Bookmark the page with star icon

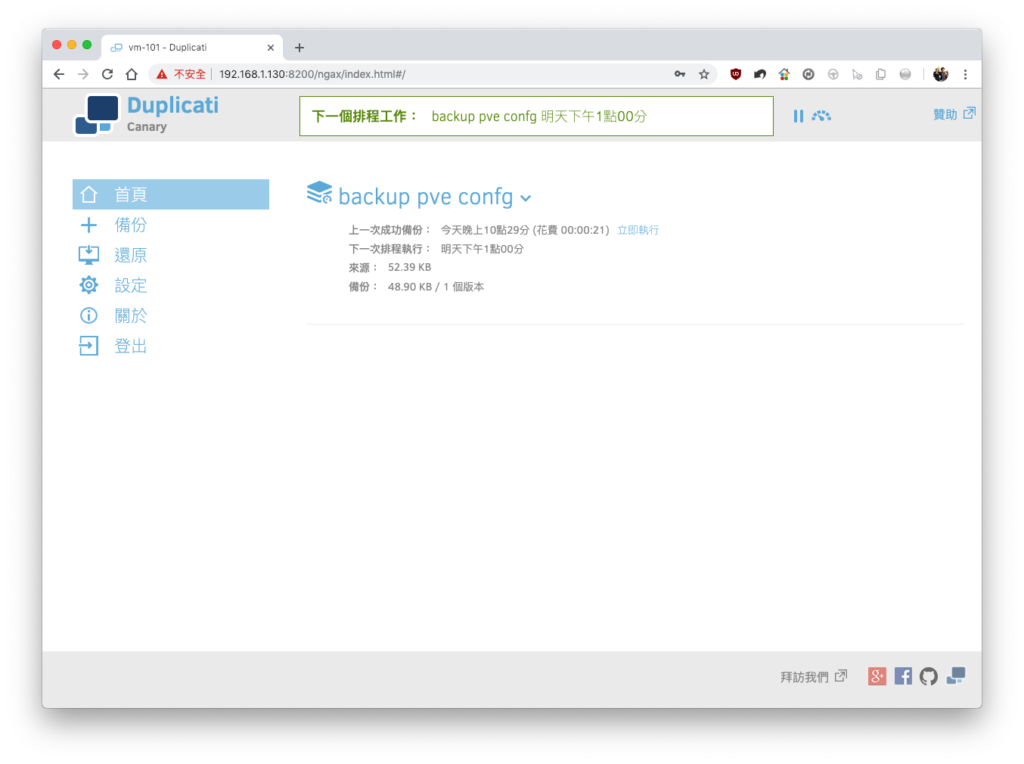click(x=704, y=74)
